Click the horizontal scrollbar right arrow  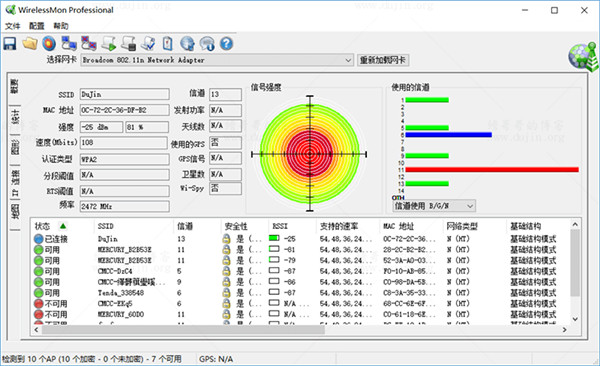click(564, 330)
